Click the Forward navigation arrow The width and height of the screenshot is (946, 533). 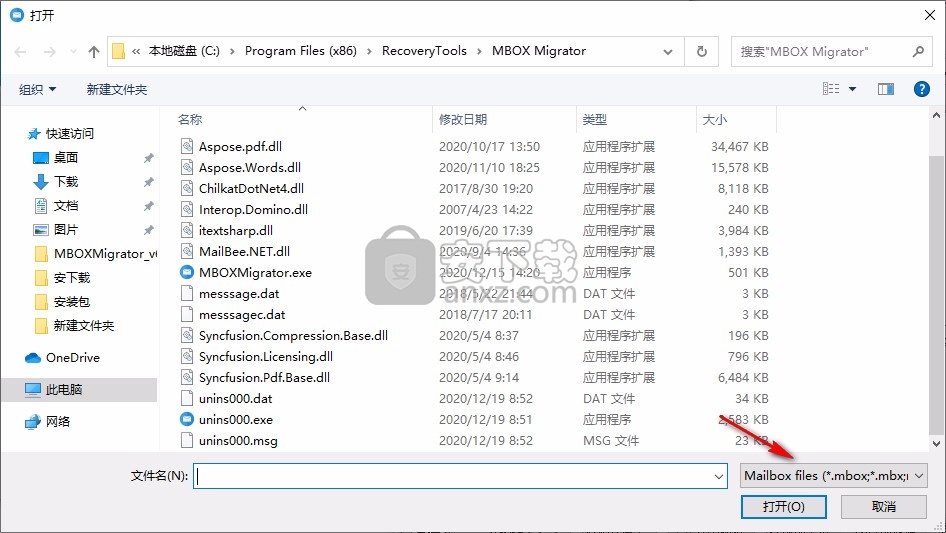point(49,52)
